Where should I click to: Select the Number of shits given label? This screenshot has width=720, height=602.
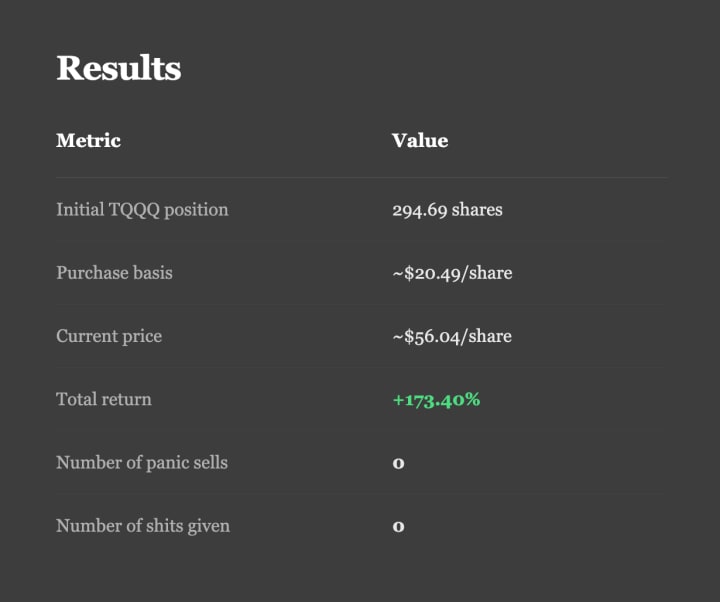[143, 526]
